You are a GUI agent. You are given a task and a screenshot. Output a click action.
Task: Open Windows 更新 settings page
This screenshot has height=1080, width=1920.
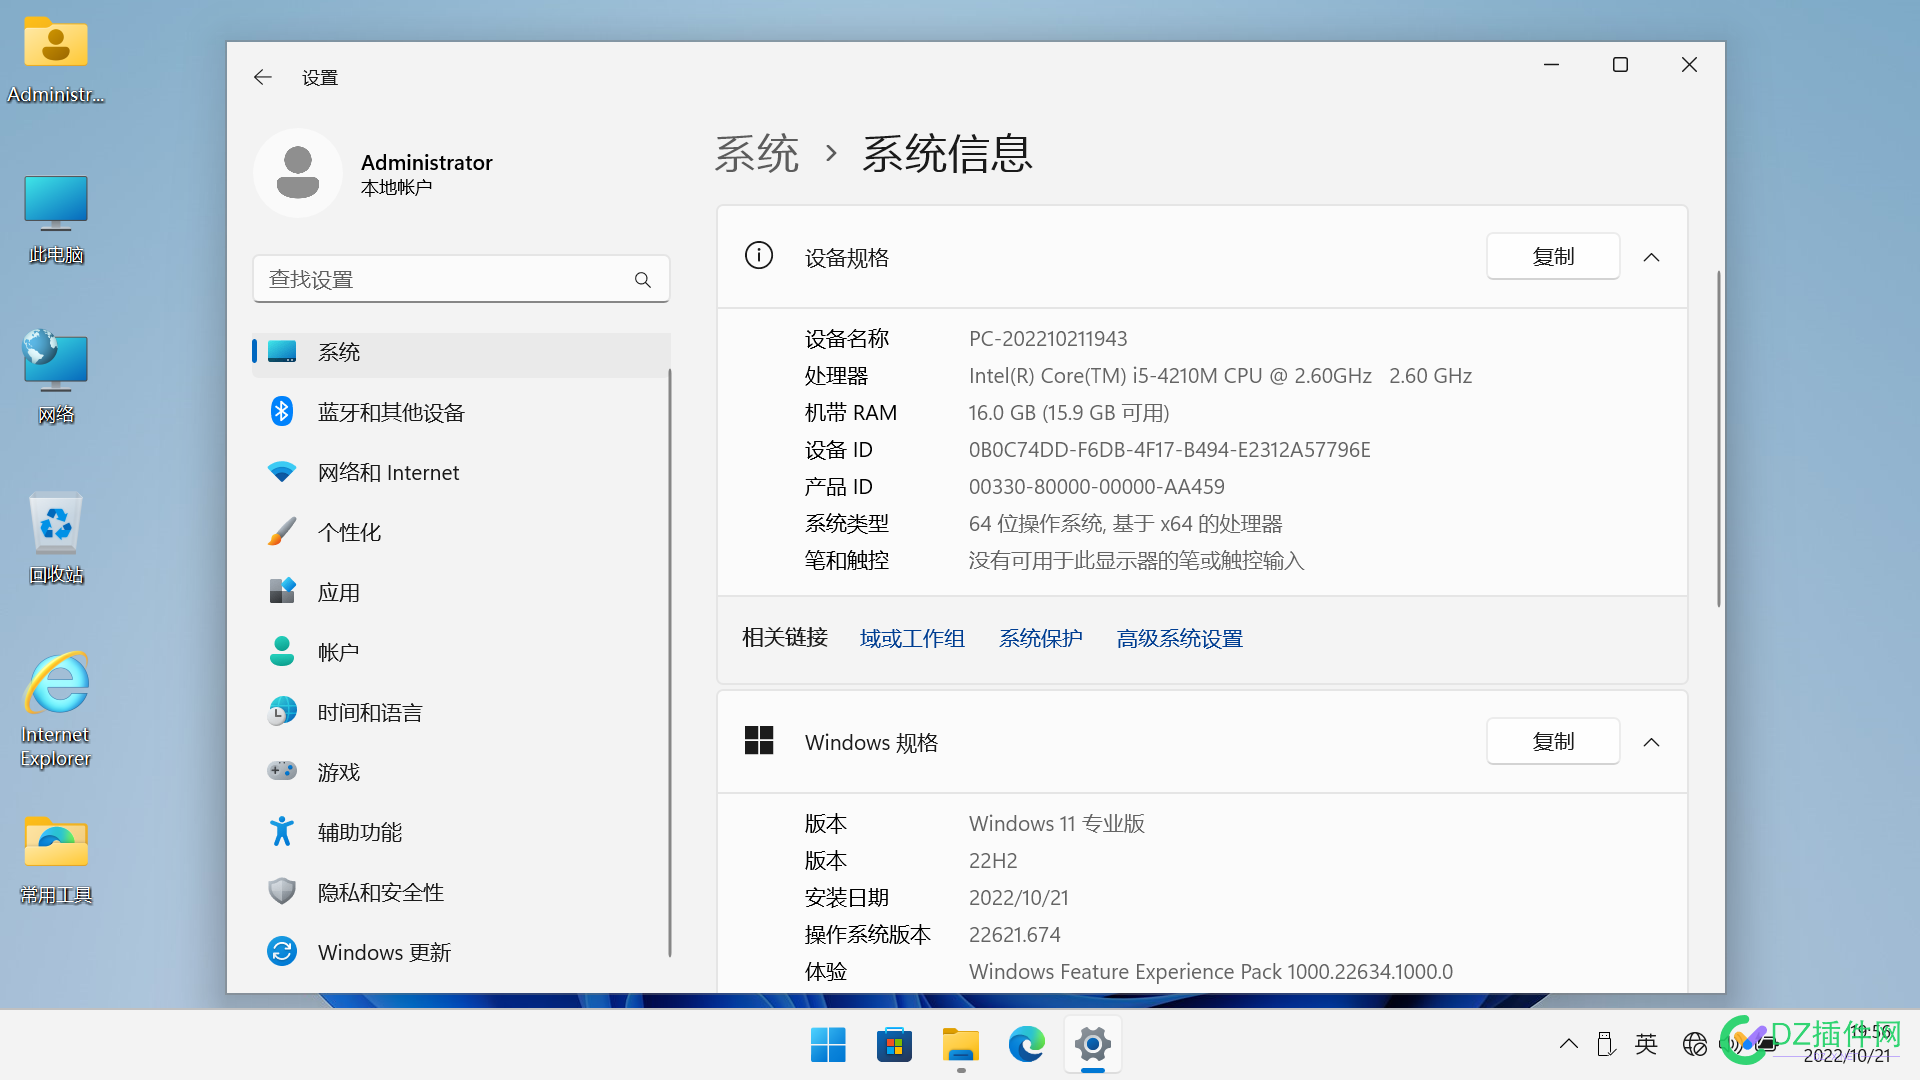[x=461, y=952]
